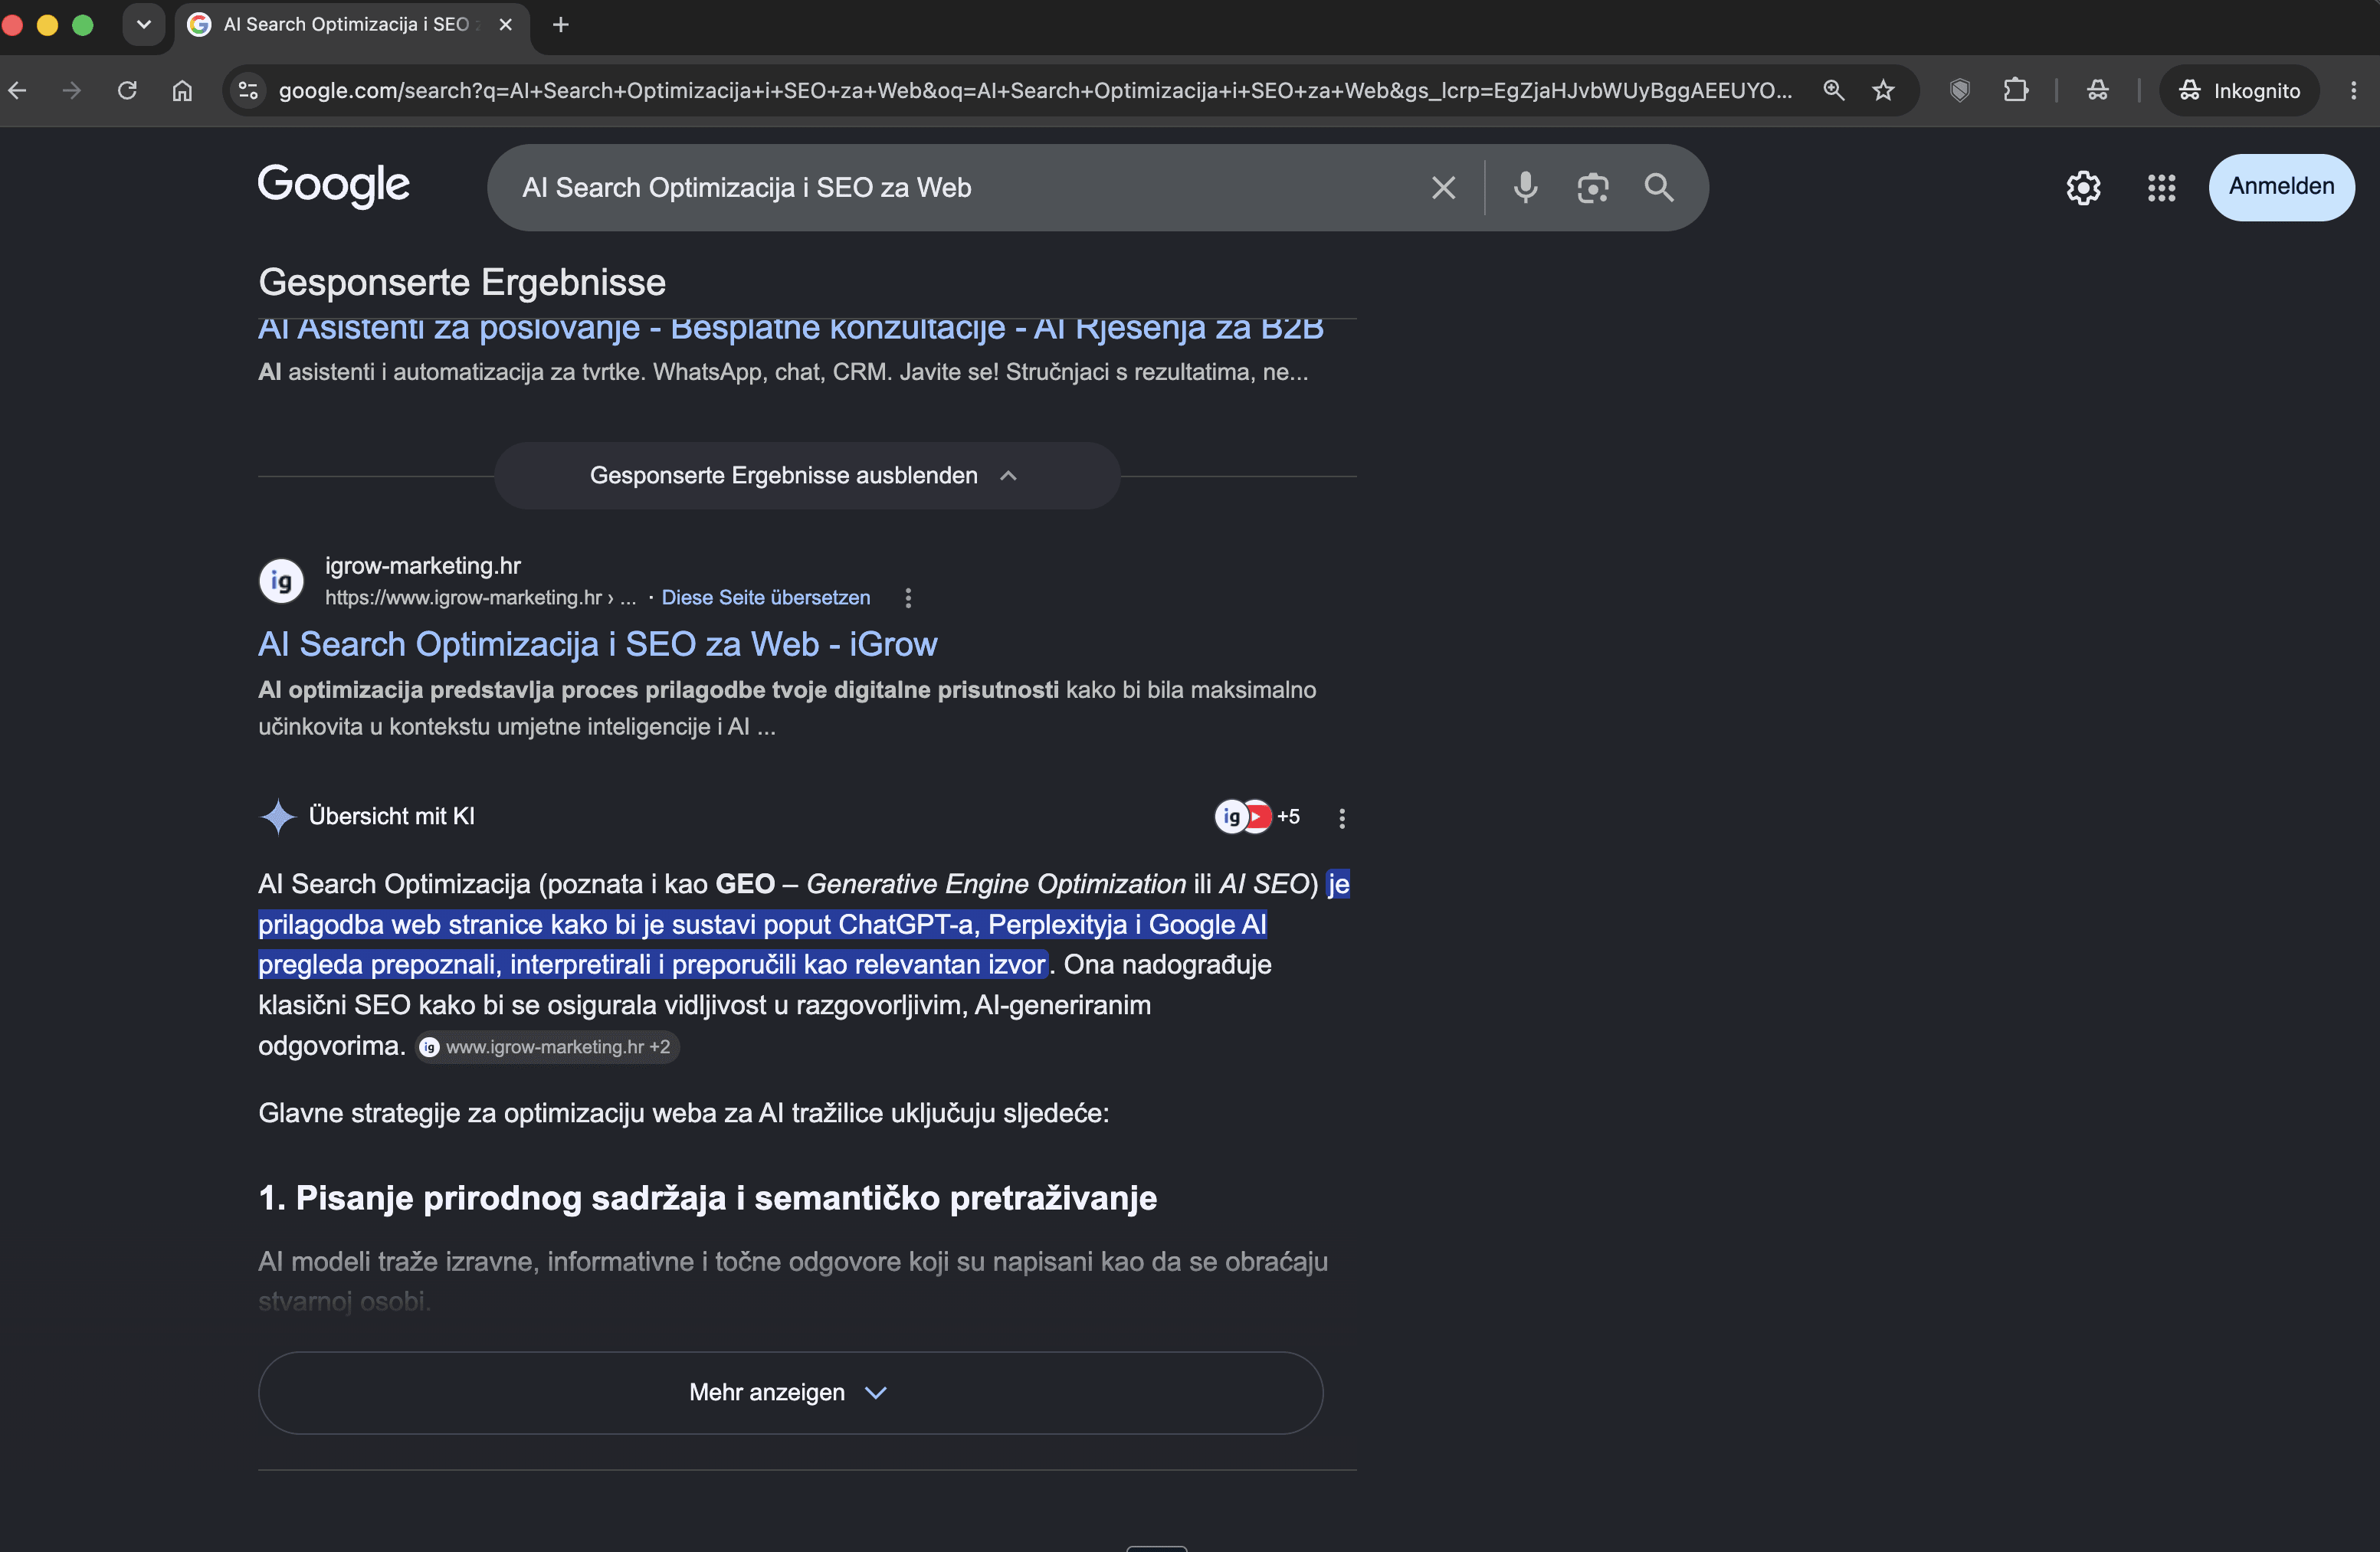Submit search with magnifier icon
Image resolution: width=2380 pixels, height=1552 pixels.
pyautogui.click(x=1659, y=188)
